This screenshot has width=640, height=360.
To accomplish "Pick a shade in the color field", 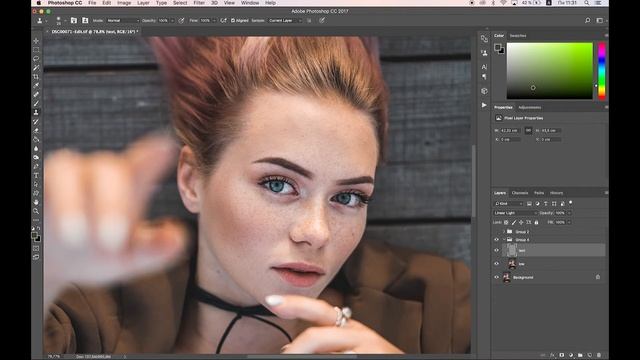I will tap(549, 71).
